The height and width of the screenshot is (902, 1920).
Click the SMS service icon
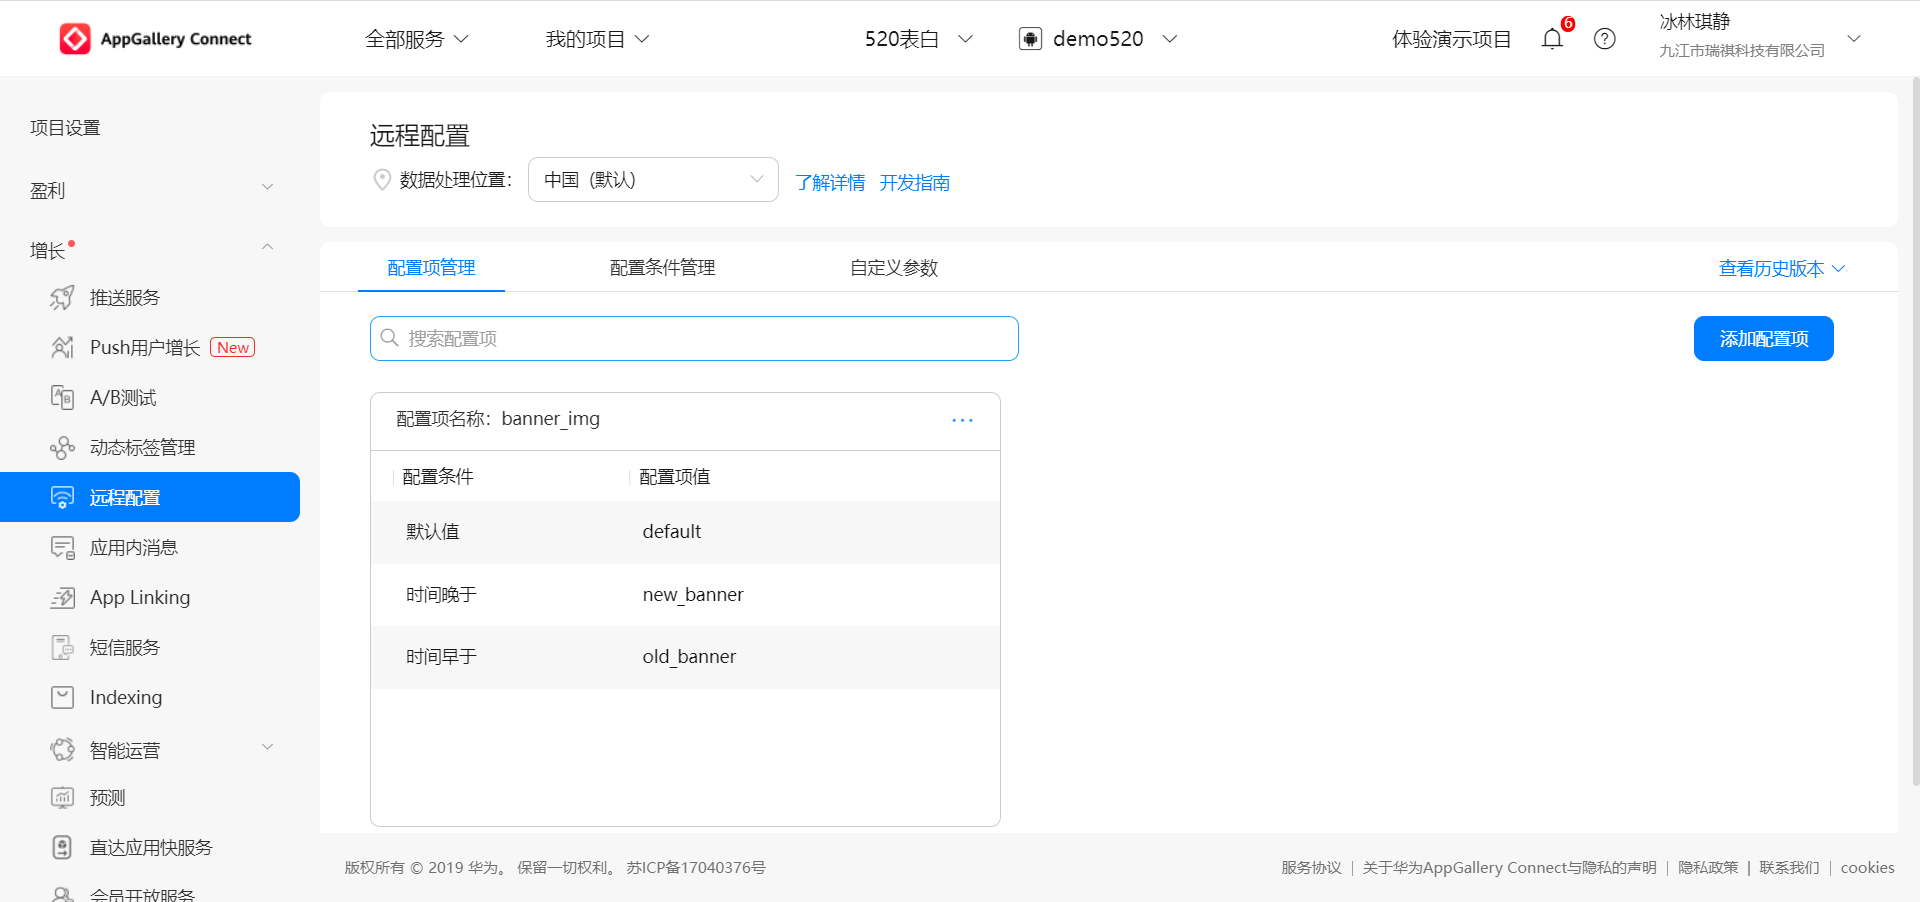click(62, 647)
